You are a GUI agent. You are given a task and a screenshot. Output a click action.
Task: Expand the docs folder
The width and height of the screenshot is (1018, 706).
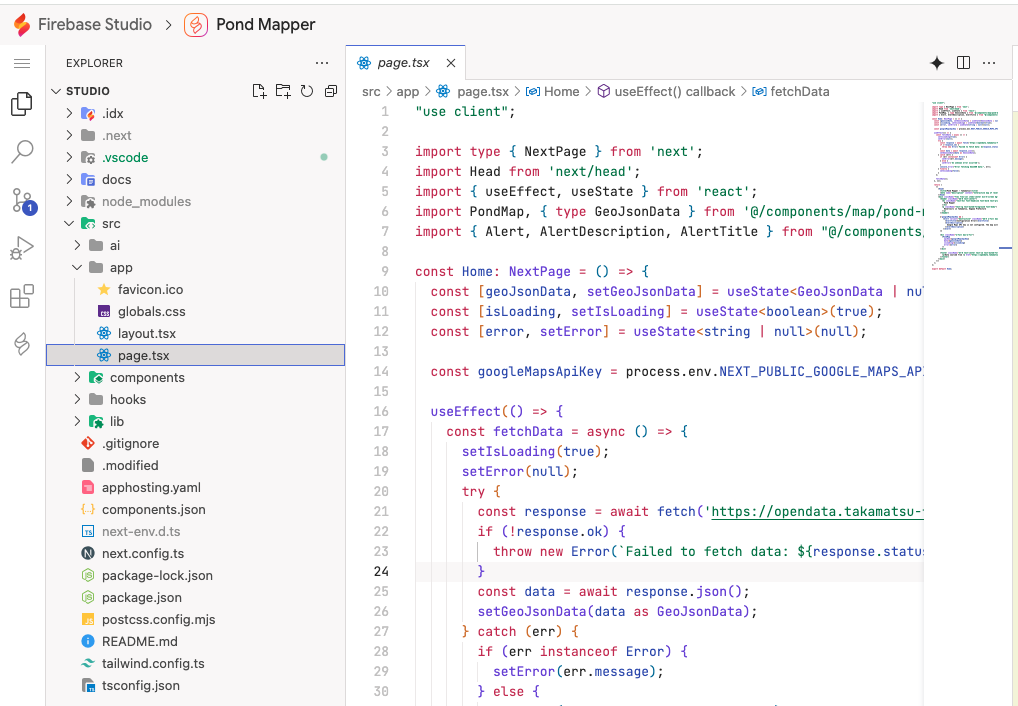click(69, 179)
